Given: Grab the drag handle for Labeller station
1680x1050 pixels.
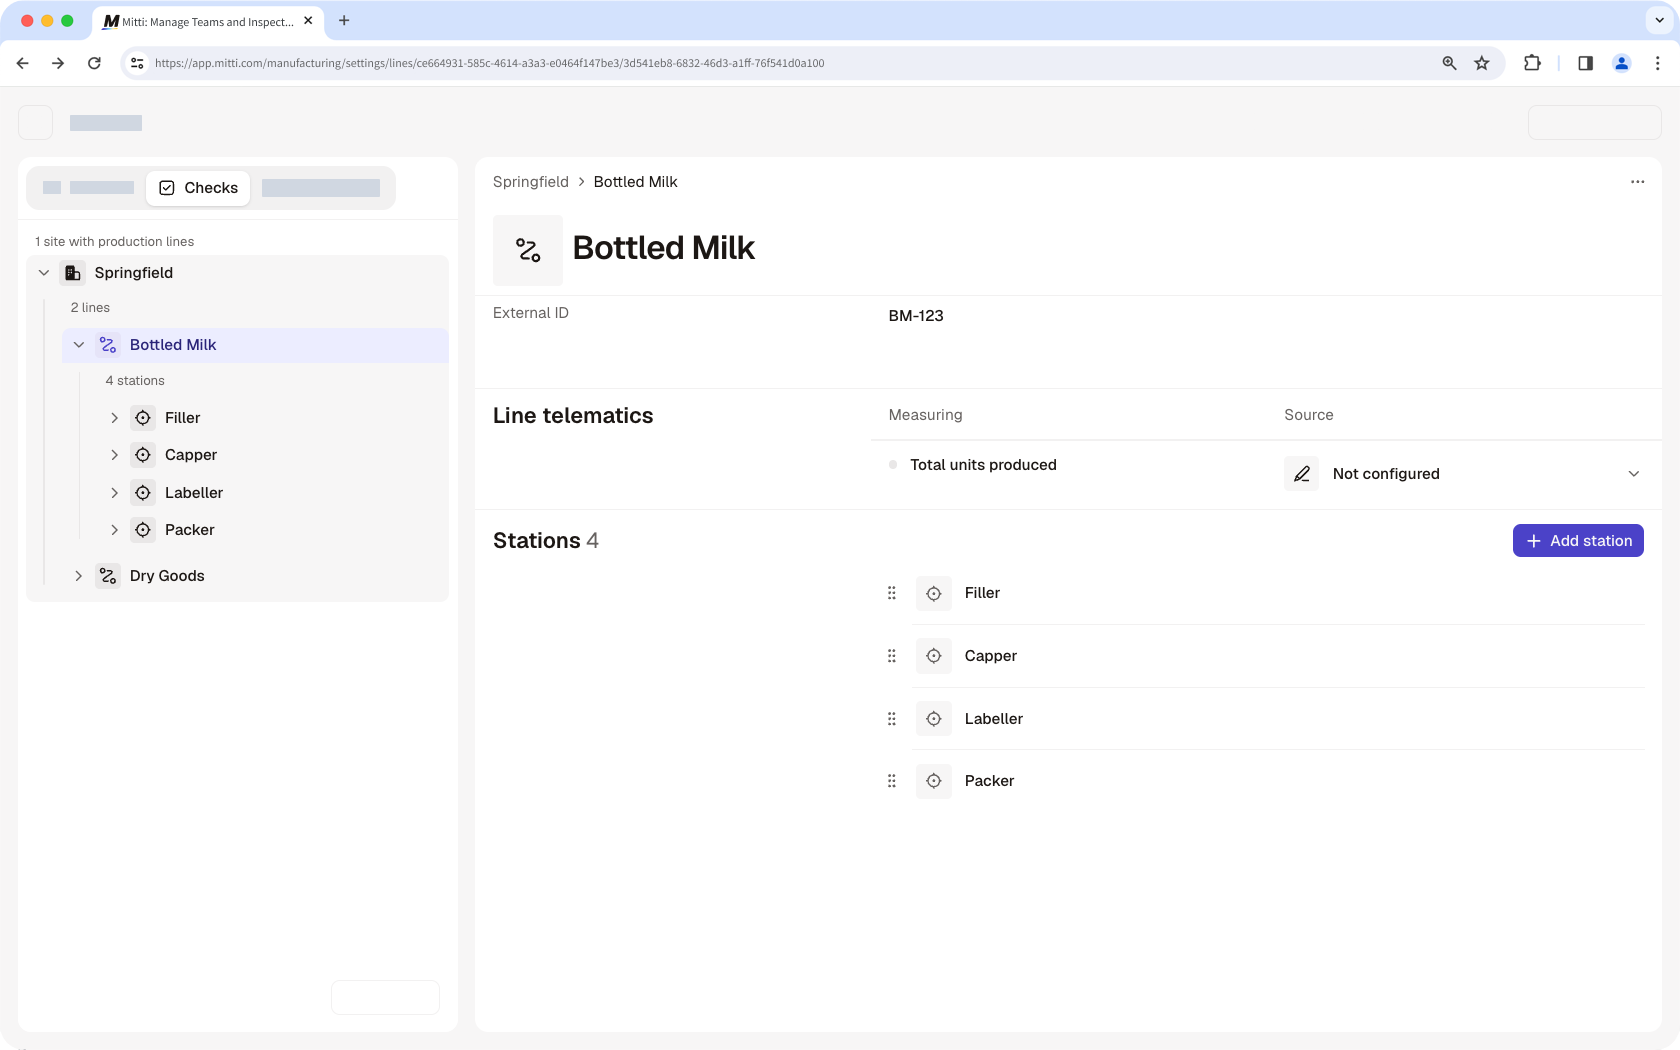Looking at the screenshot, I should tap(892, 719).
